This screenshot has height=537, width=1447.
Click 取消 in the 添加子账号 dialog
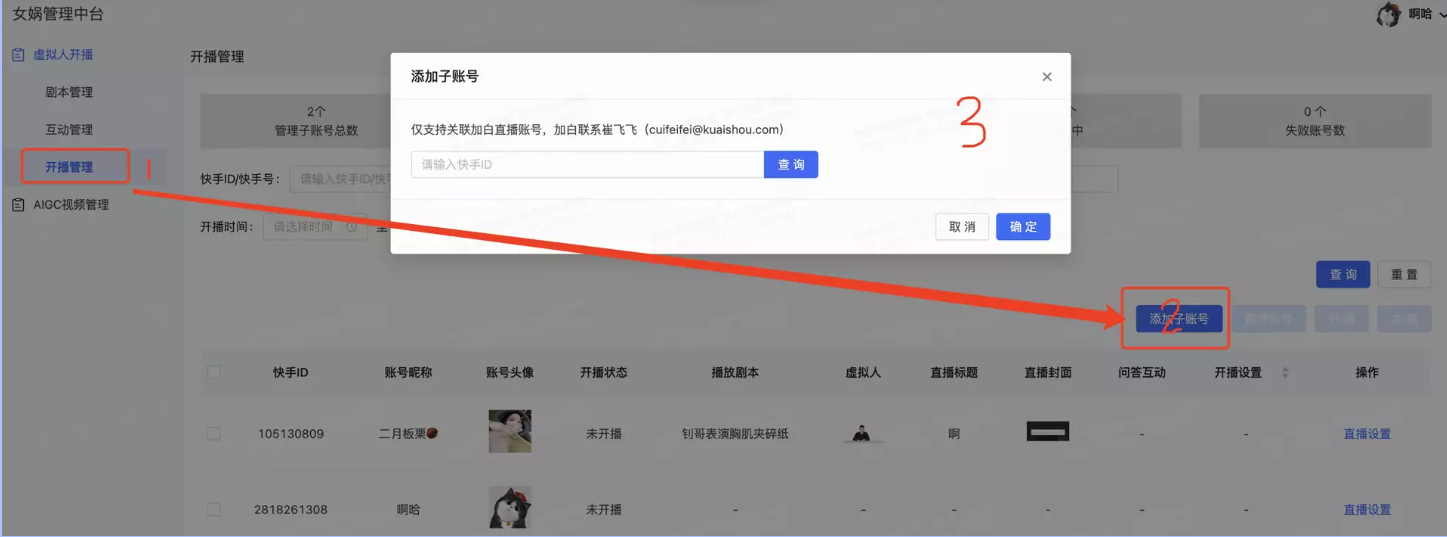[x=962, y=226]
